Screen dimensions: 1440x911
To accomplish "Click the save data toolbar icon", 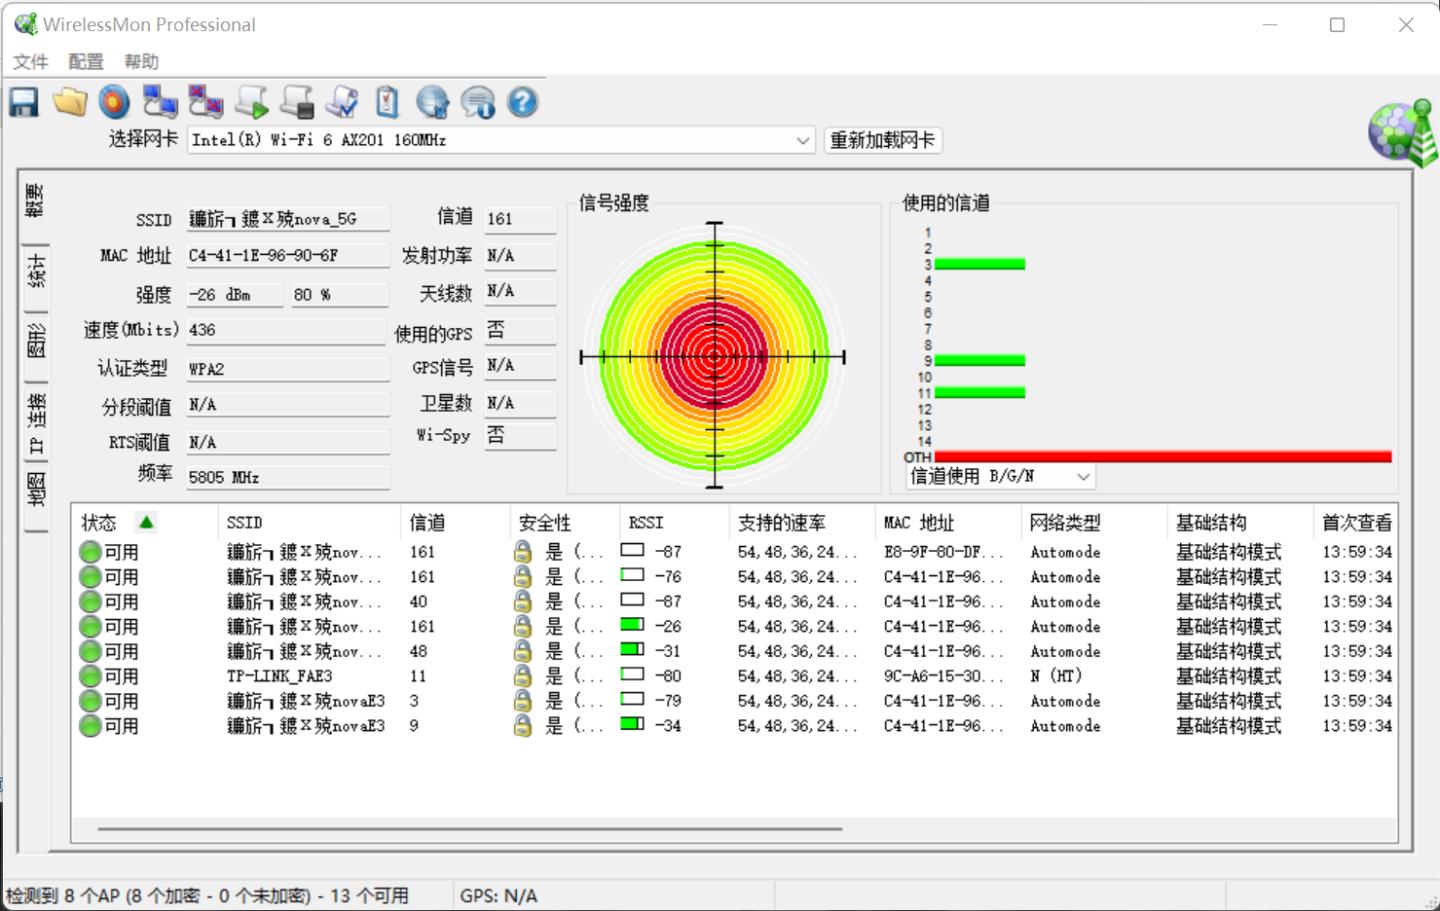I will click(24, 102).
